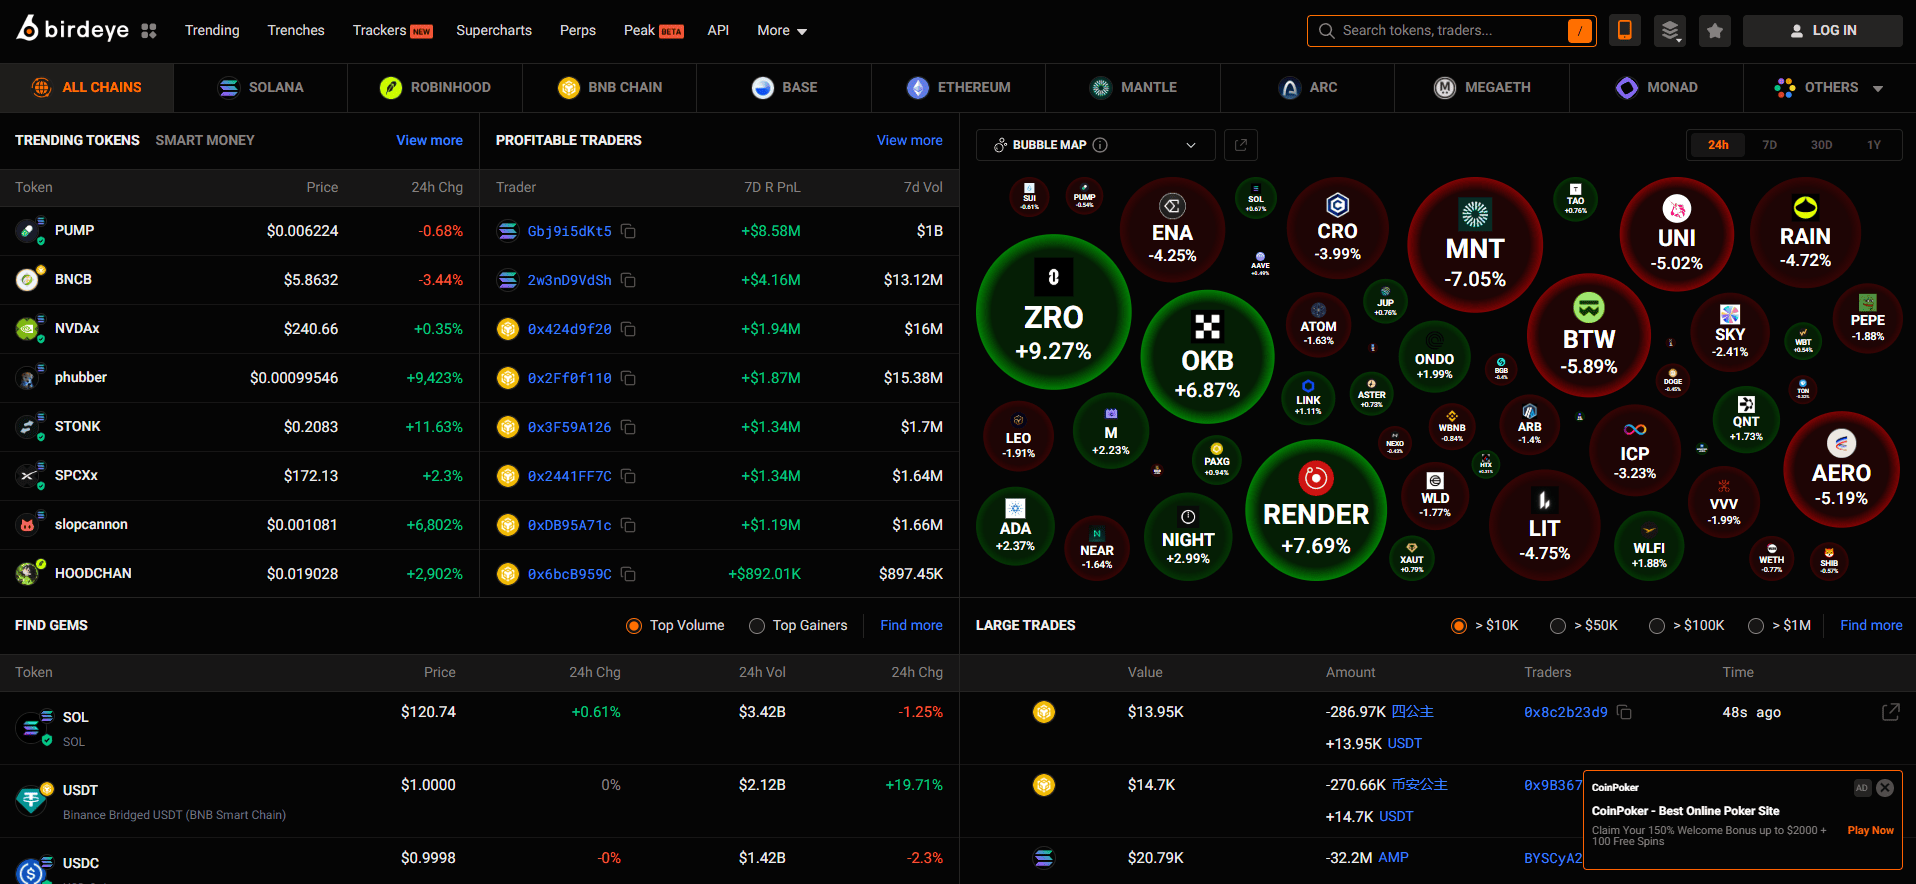Open bubble map in external view icon

coord(1241,145)
